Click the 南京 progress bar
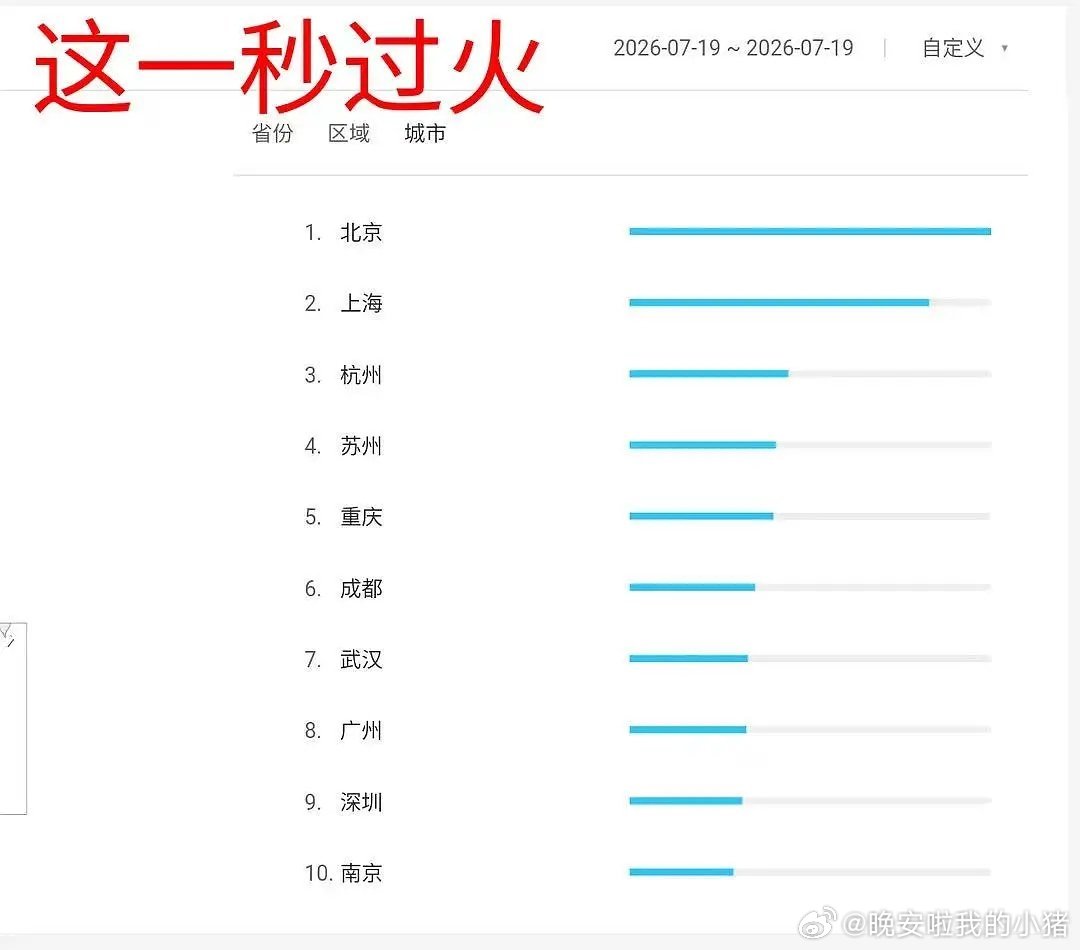The height and width of the screenshot is (950, 1080). tap(810, 872)
